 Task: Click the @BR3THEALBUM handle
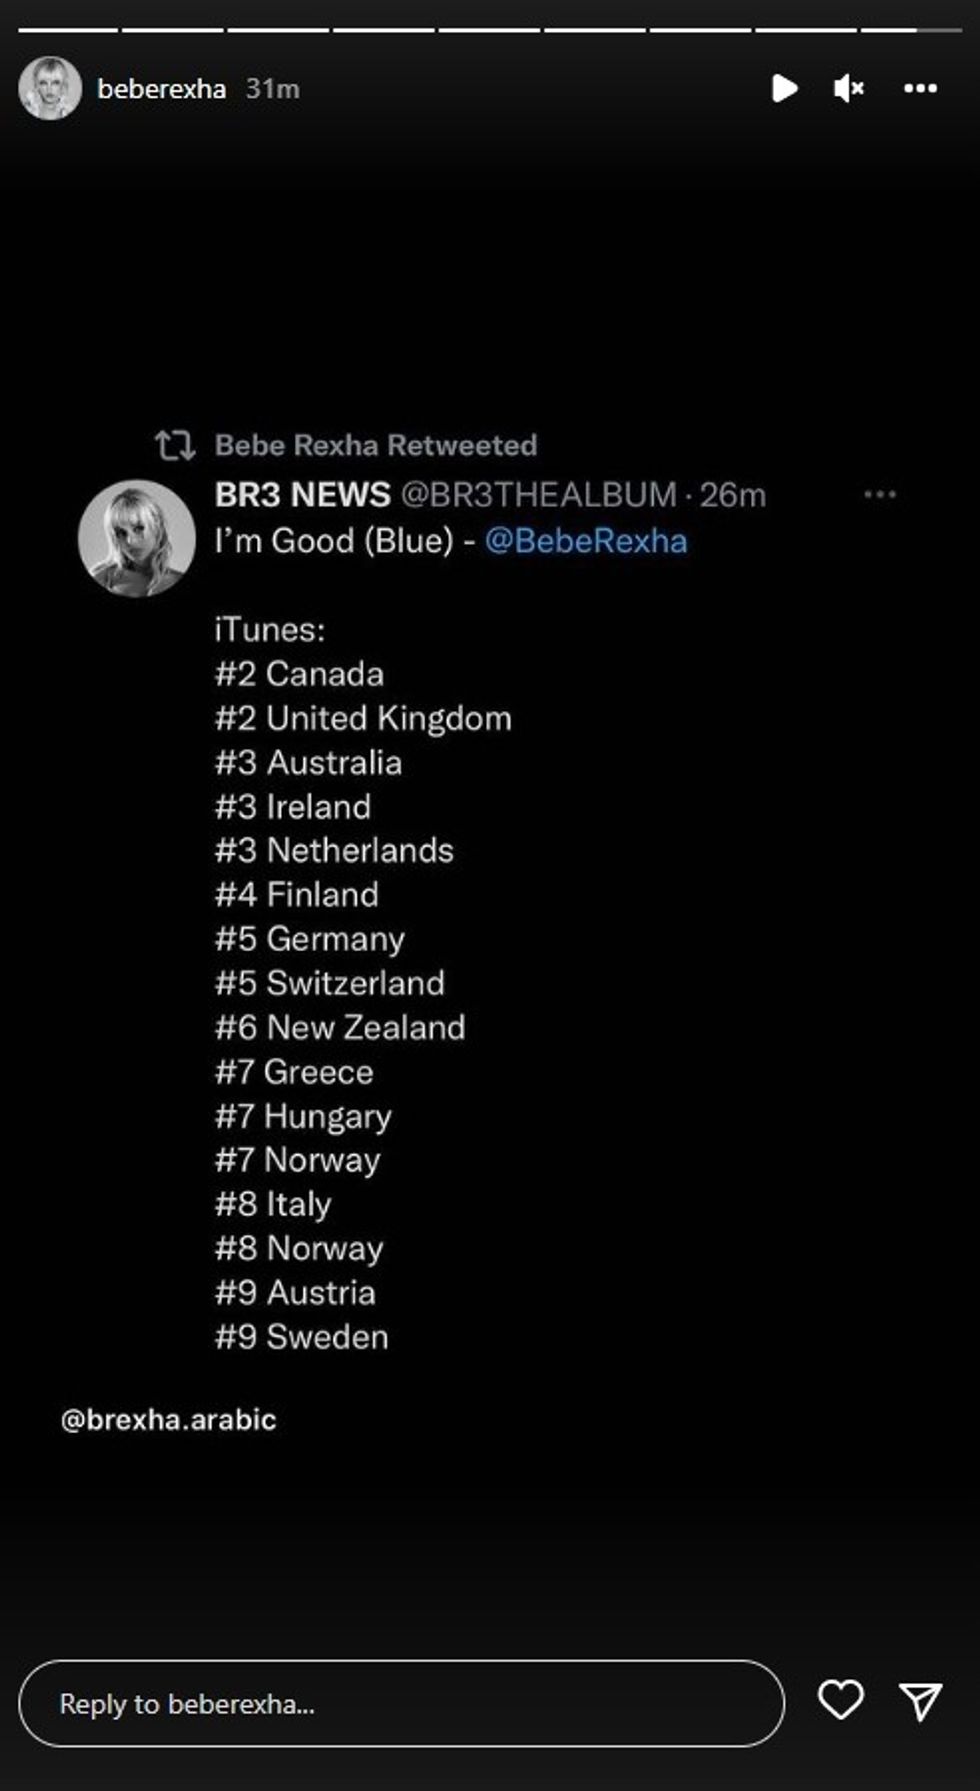539,495
